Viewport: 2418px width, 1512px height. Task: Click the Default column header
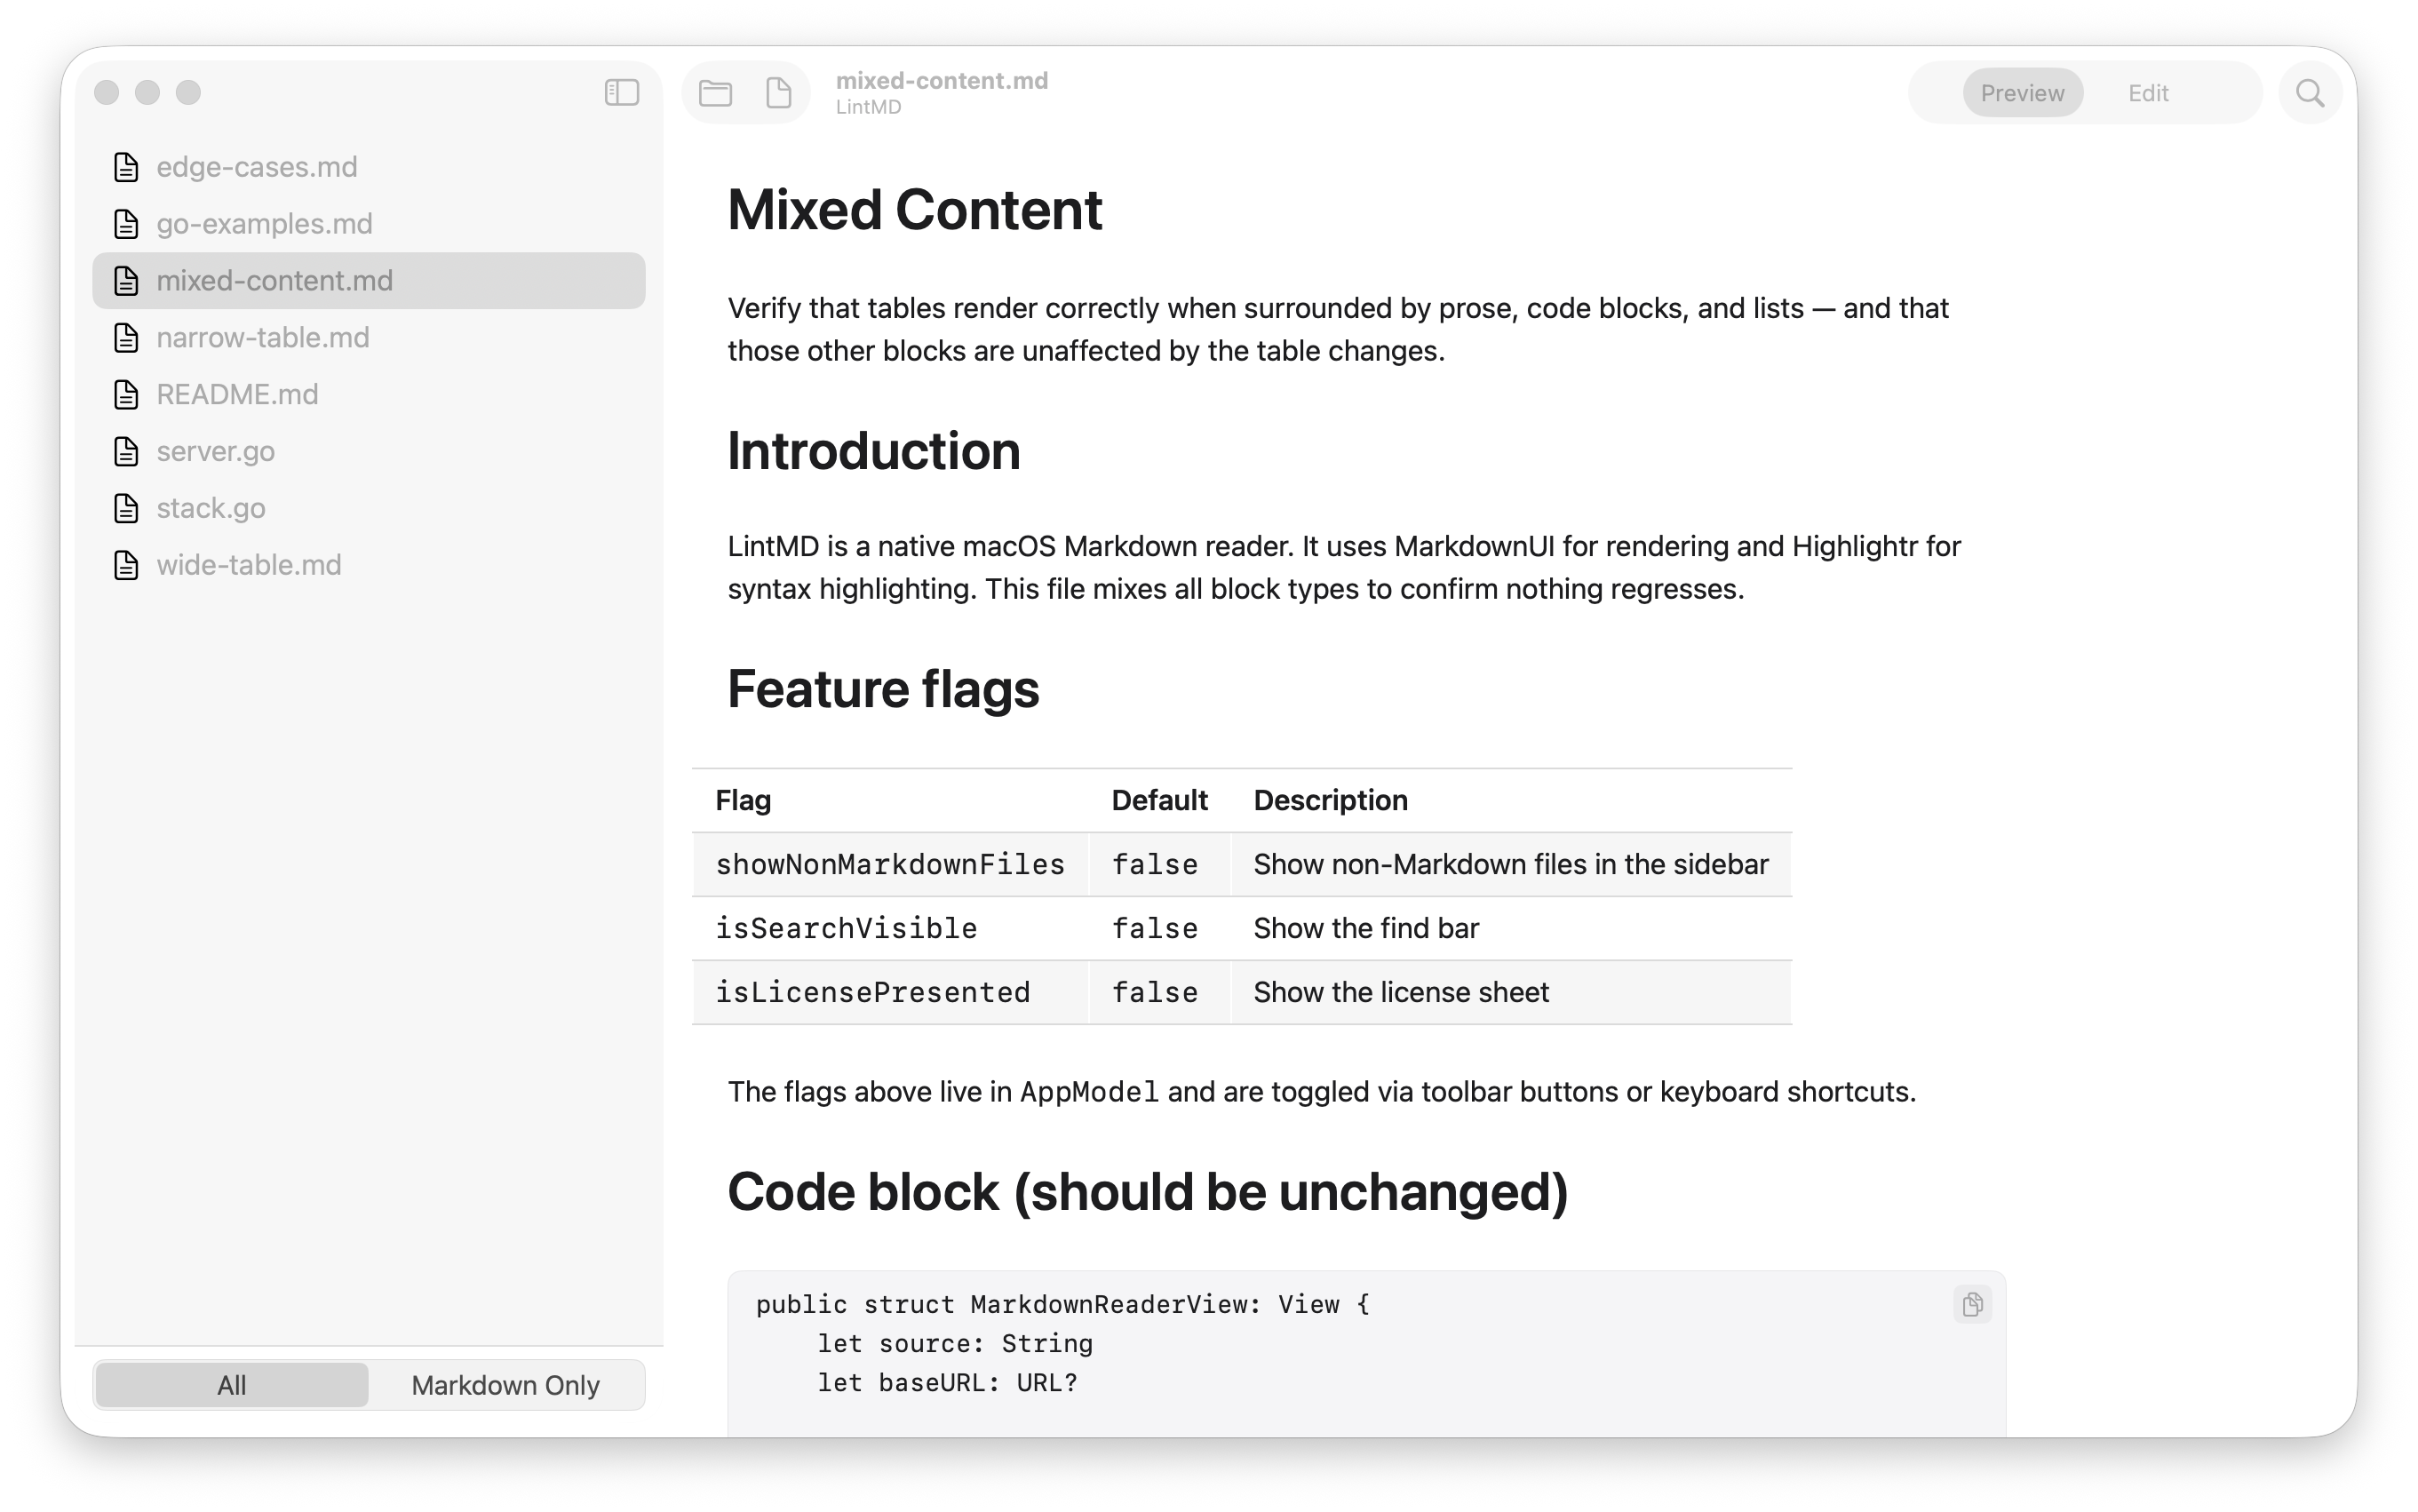[x=1159, y=800]
